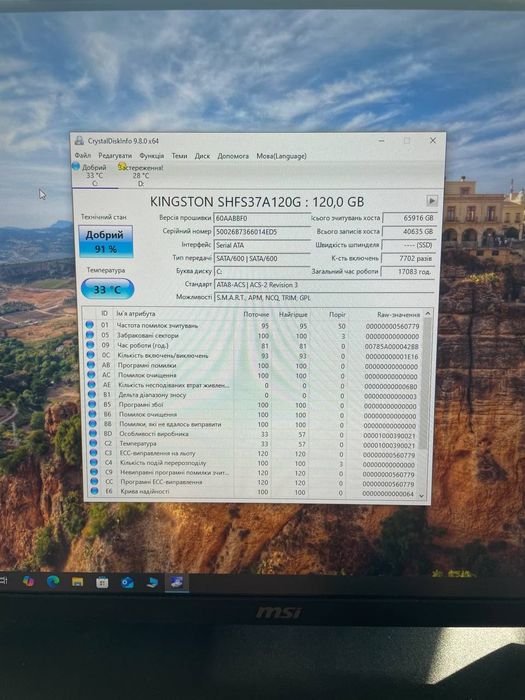Click the attribute list scroll up arrow
This screenshot has height=700, width=525.
click(x=427, y=314)
